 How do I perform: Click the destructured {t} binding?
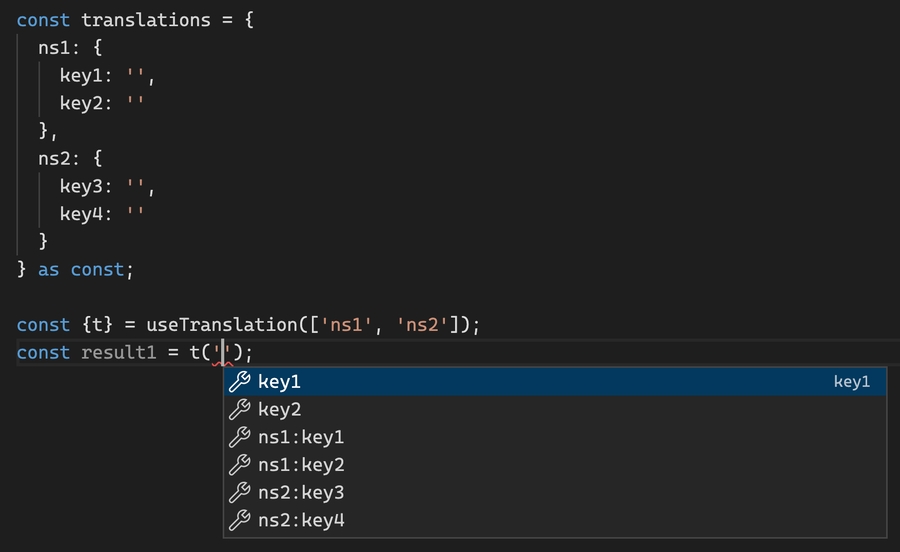point(91,325)
